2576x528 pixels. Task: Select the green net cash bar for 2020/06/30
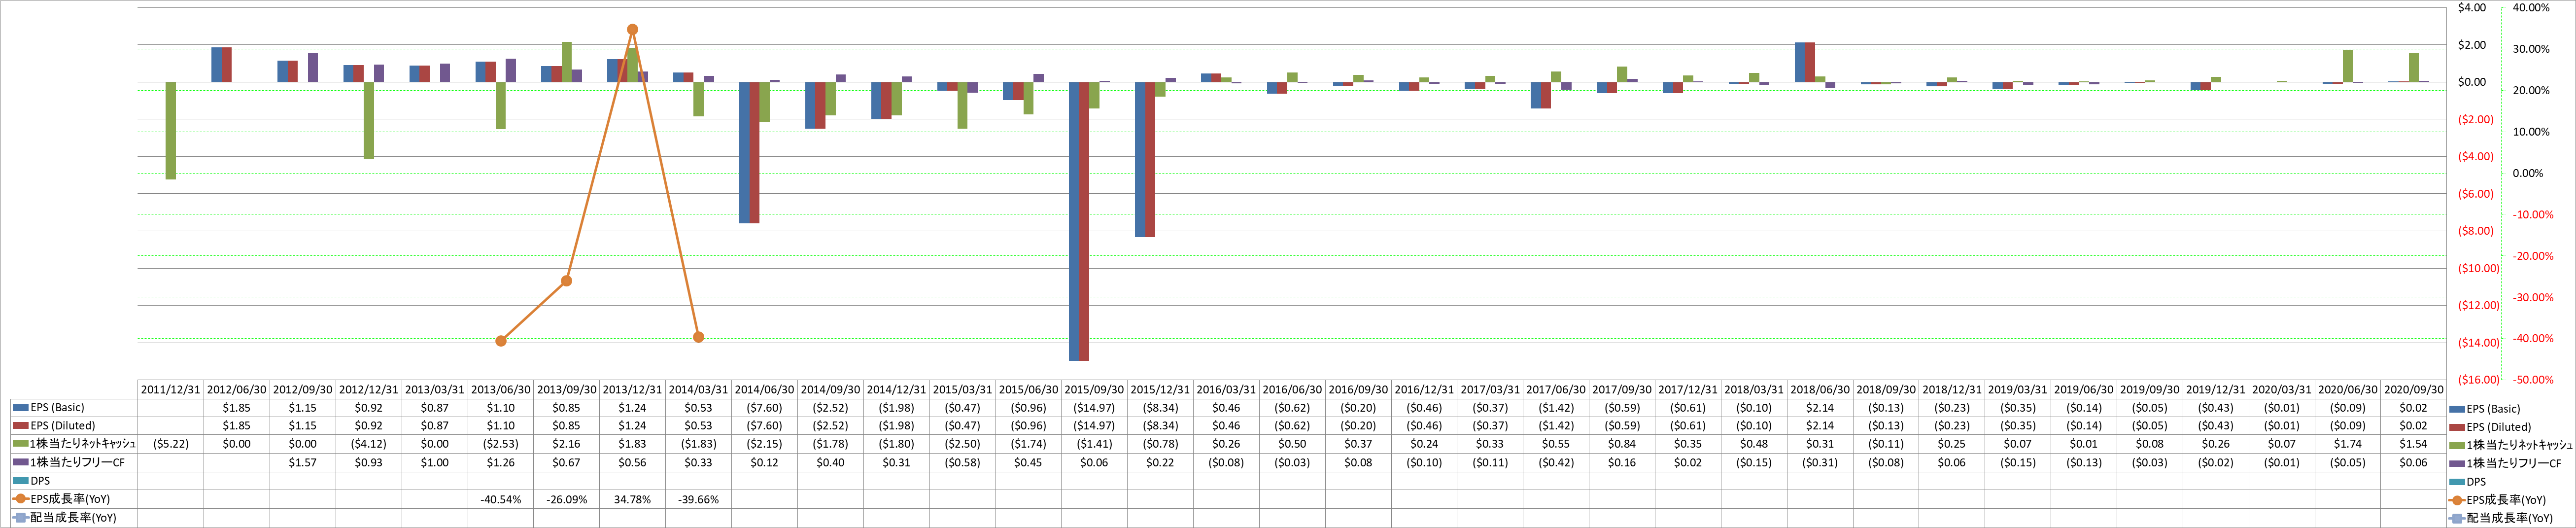(x=2348, y=66)
